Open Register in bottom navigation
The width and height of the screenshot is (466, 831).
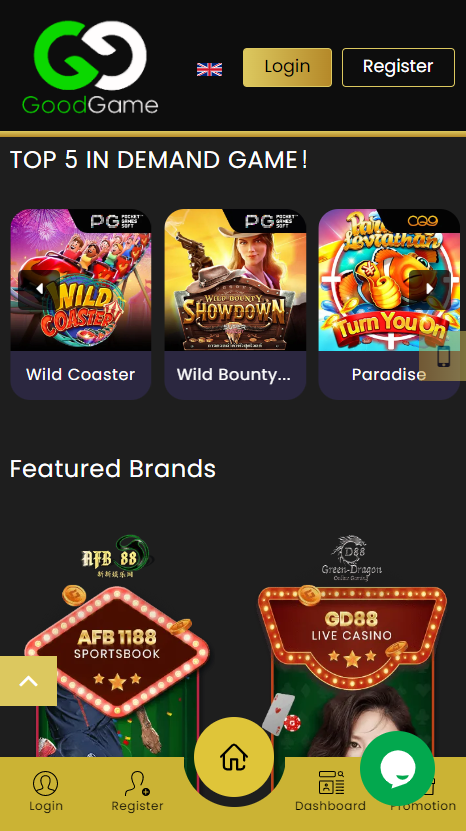pyautogui.click(x=137, y=791)
